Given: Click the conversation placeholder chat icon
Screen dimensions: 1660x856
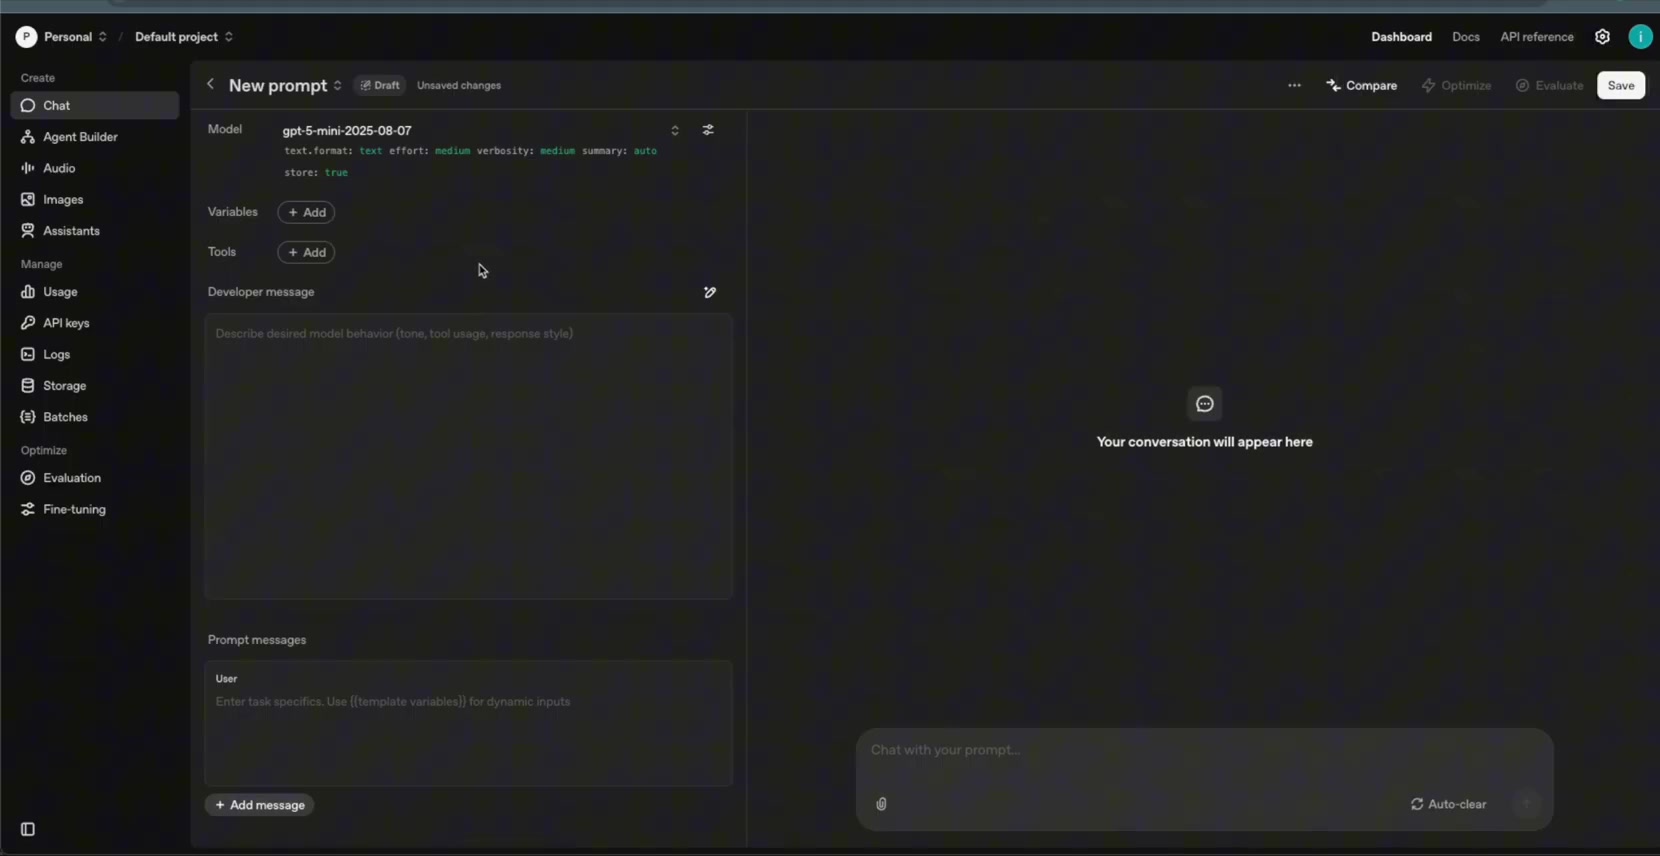Looking at the screenshot, I should [x=1204, y=404].
